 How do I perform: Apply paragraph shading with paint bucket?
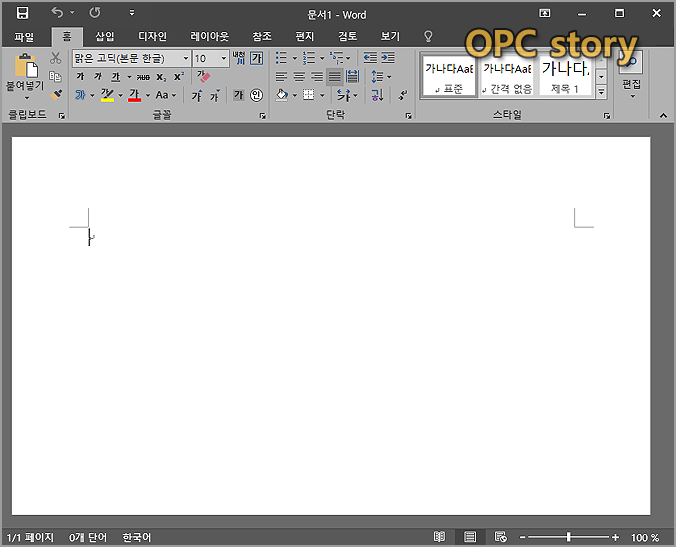click(x=282, y=95)
